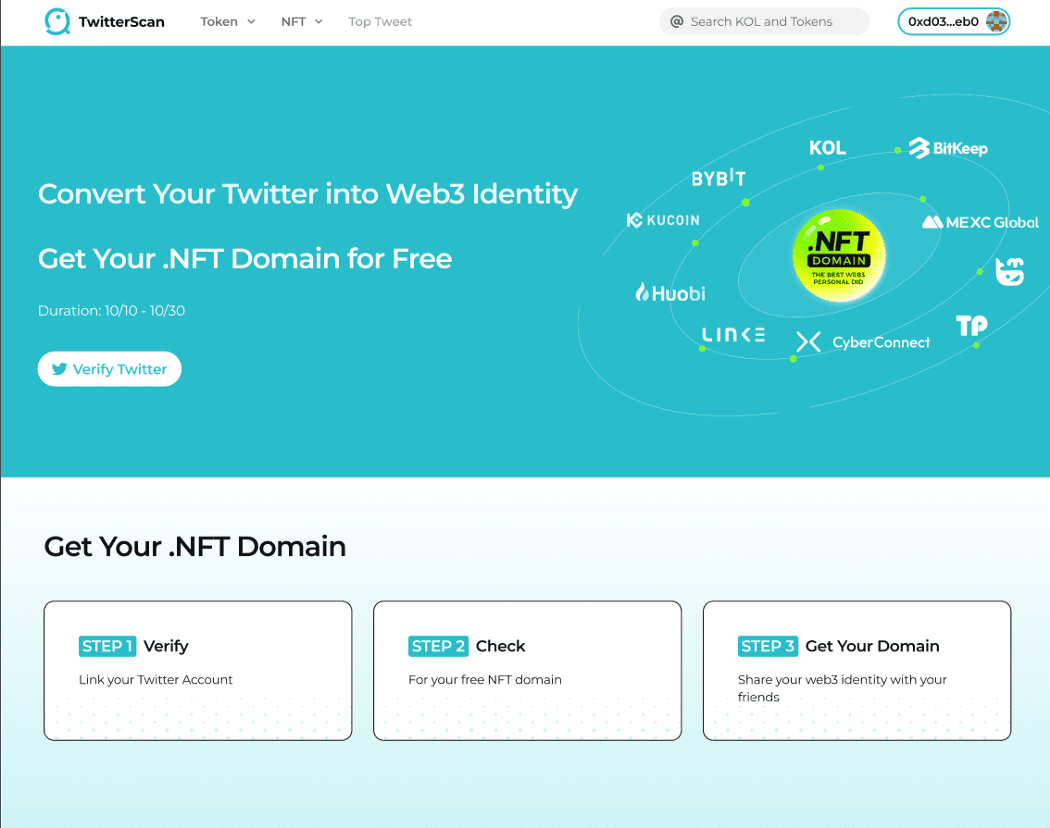The height and width of the screenshot is (828, 1050).
Task: Open the Top Tweet section
Action: coord(380,21)
